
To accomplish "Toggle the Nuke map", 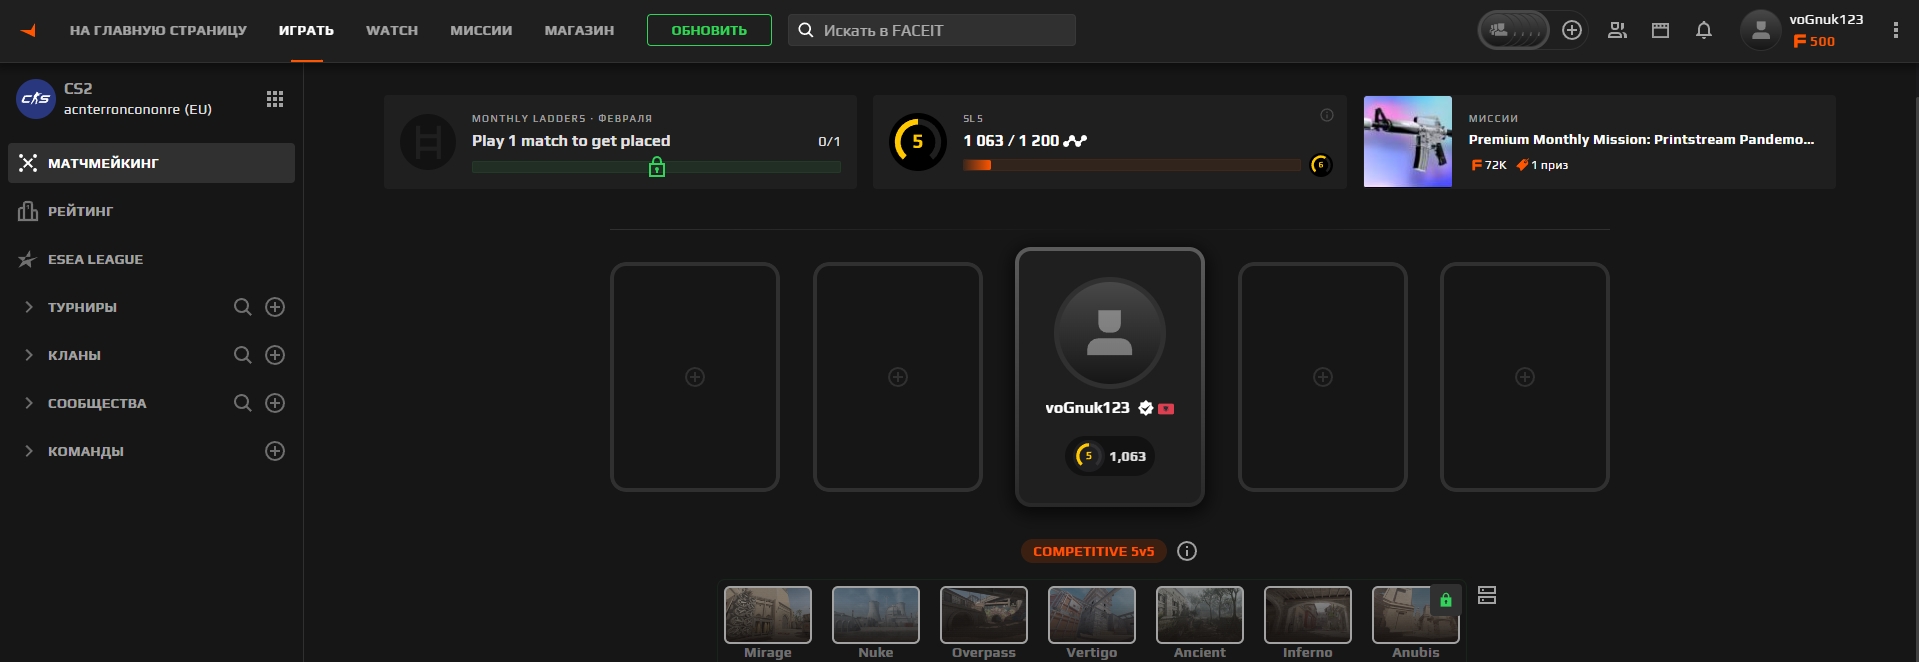I will [x=876, y=615].
